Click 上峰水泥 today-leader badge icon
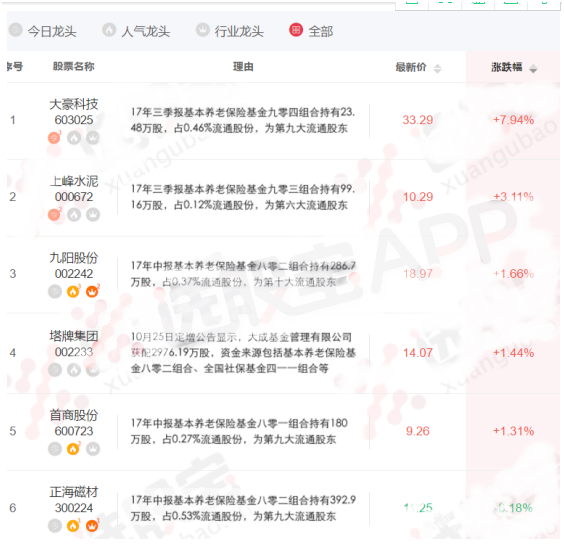Viewport: 564px width, 544px height. pyautogui.click(x=54, y=214)
